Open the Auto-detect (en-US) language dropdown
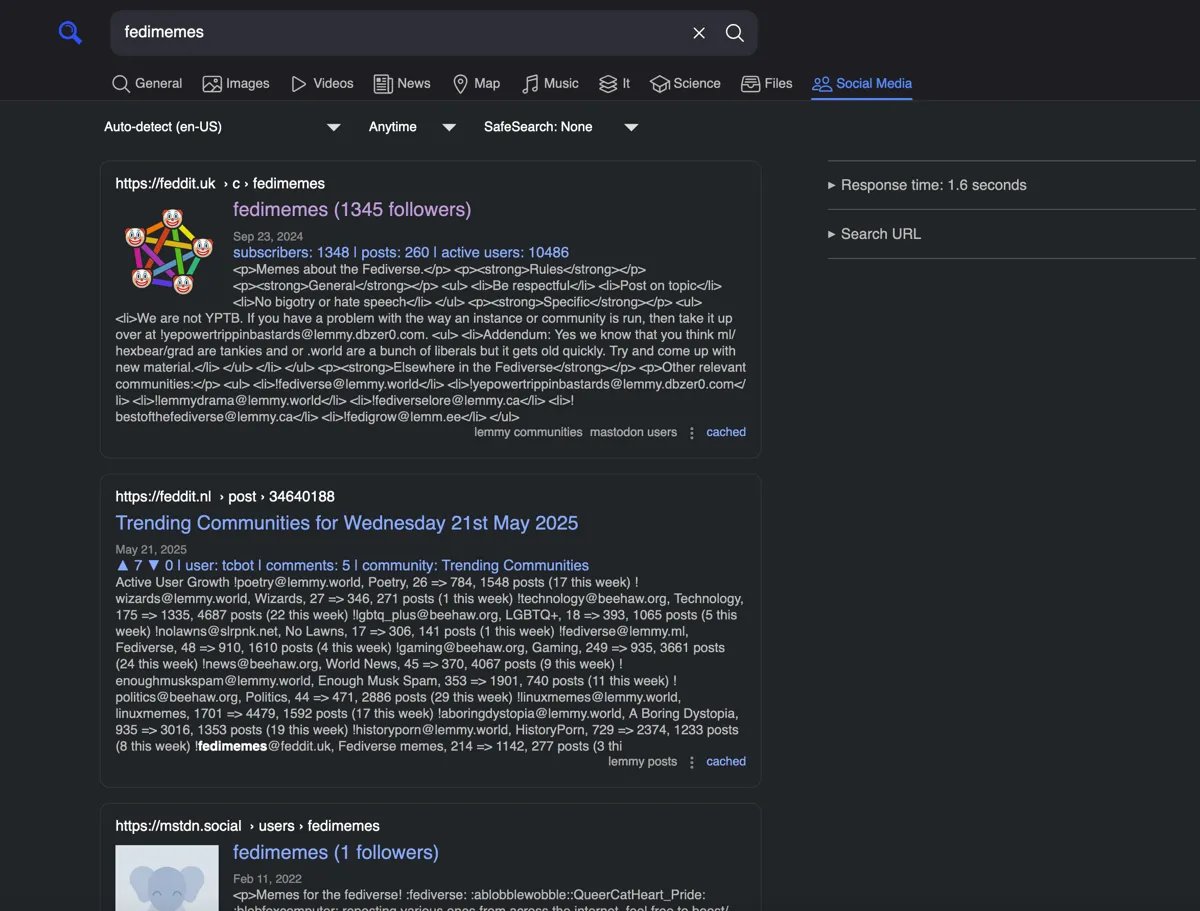 pyautogui.click(x=223, y=127)
